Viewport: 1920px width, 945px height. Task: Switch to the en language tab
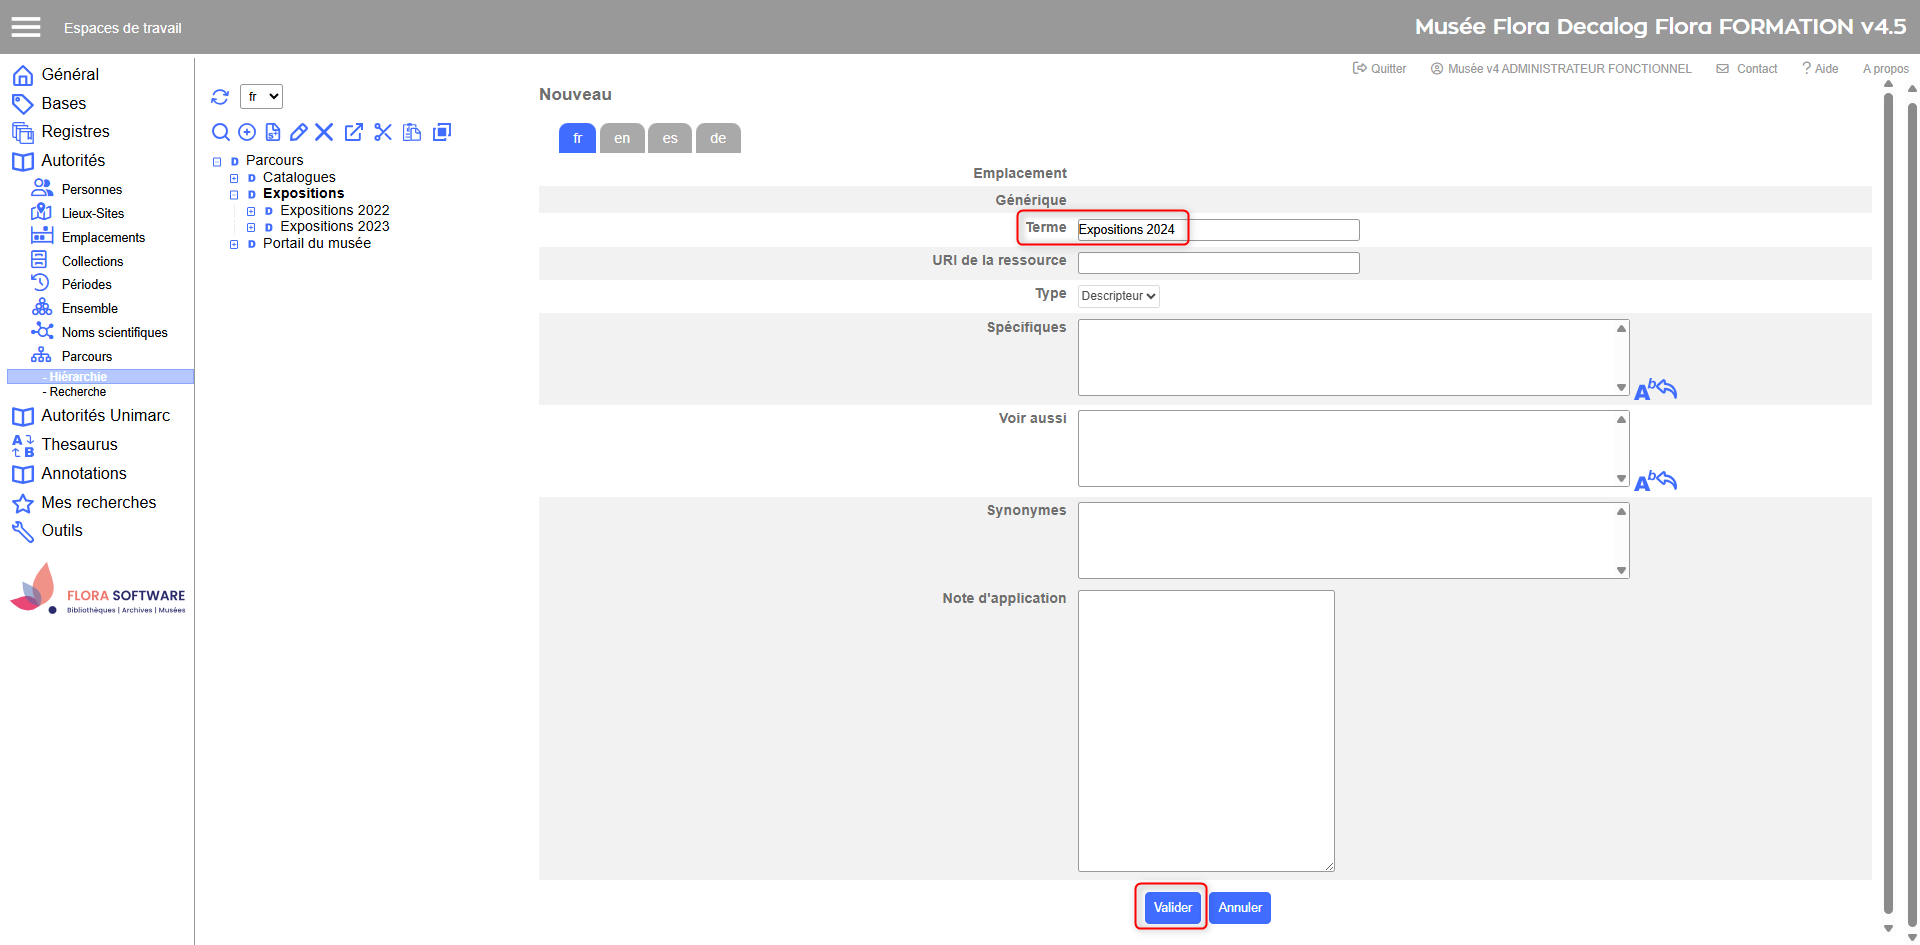pyautogui.click(x=622, y=138)
